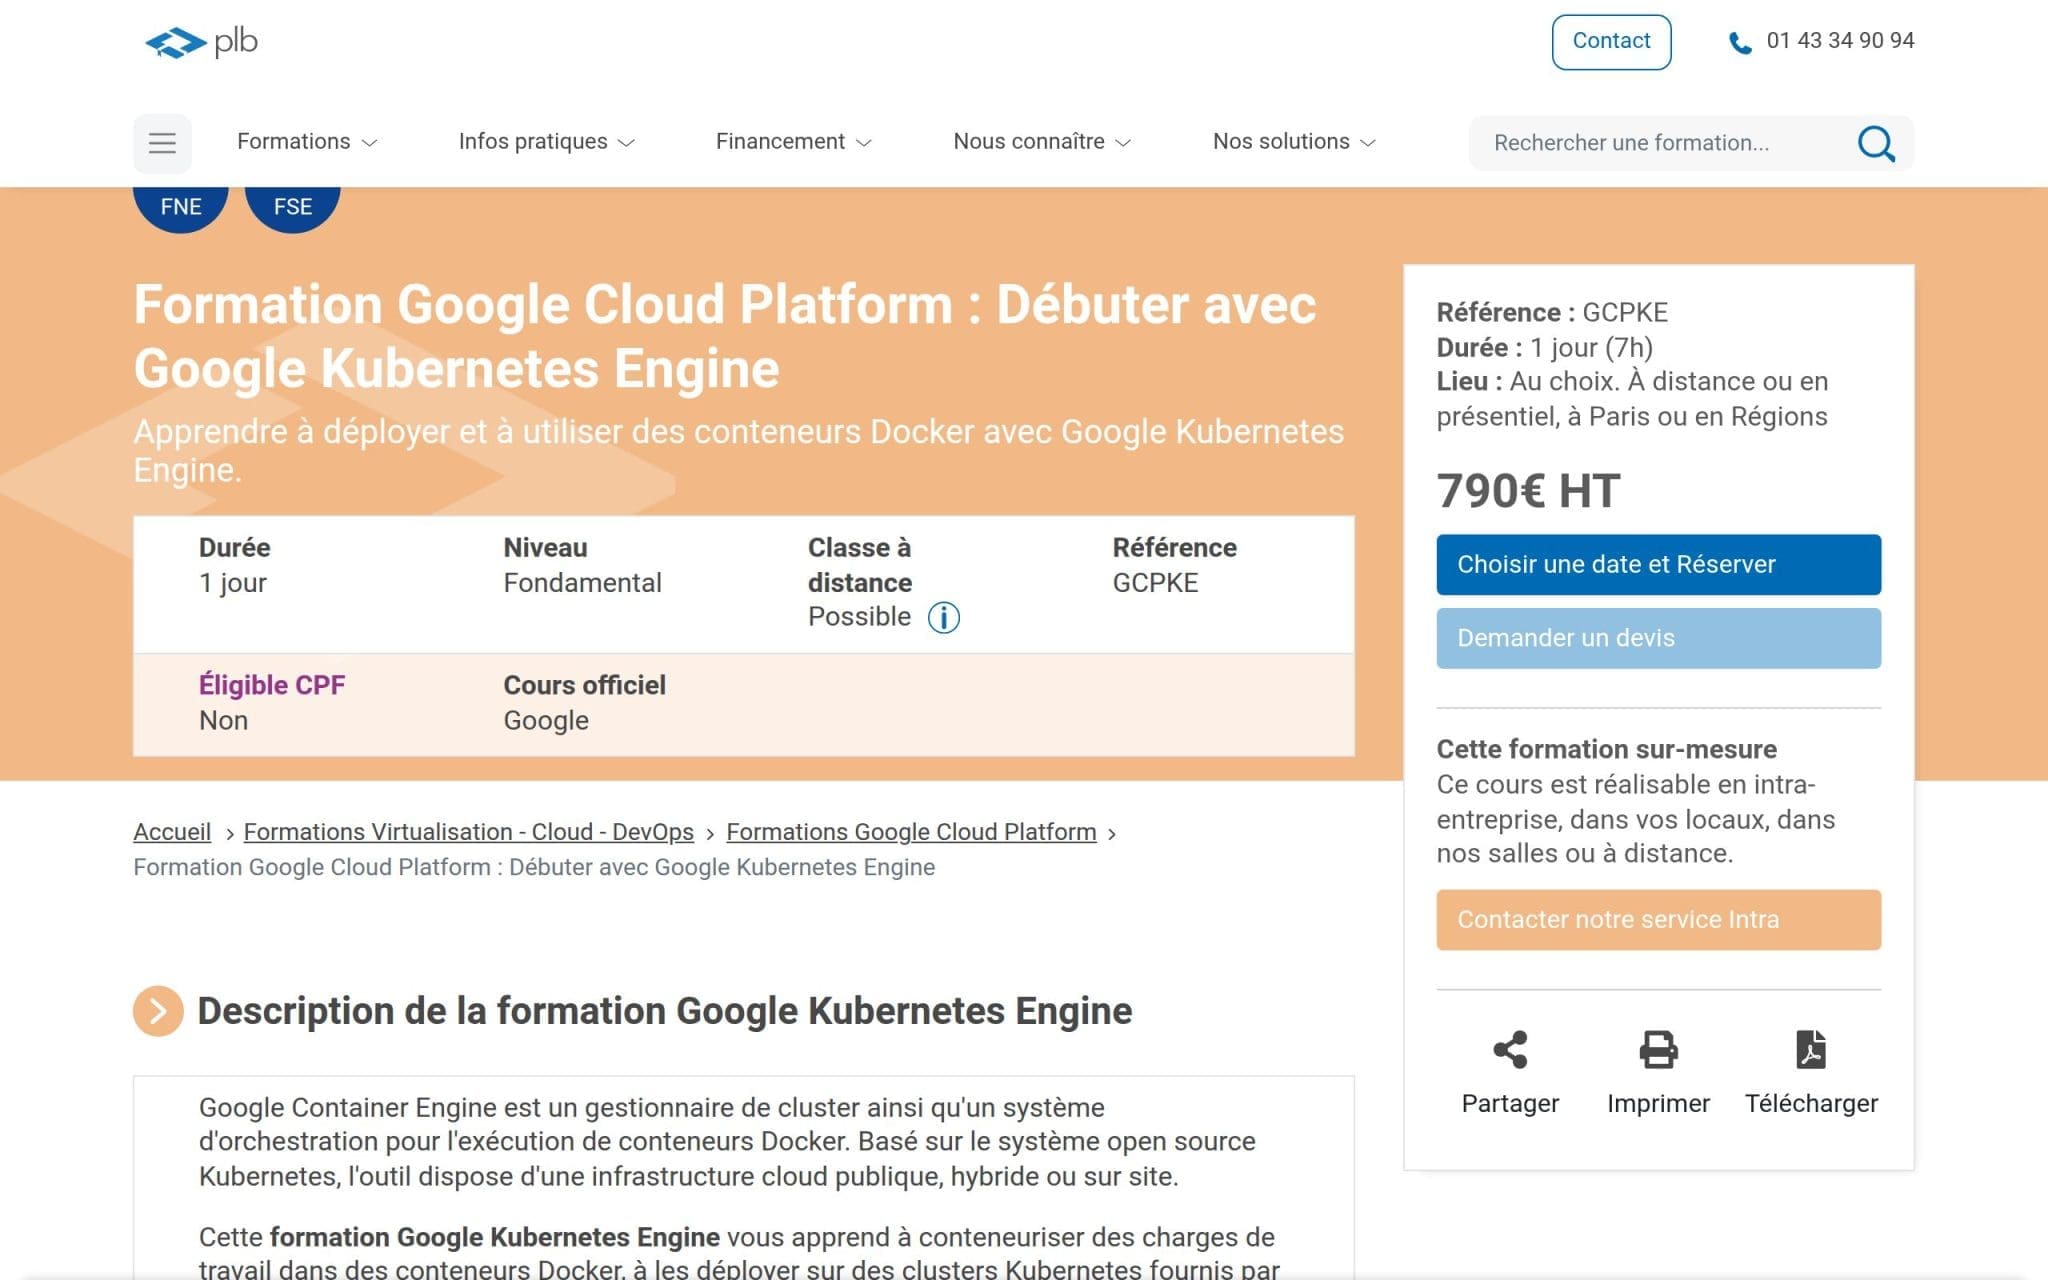This screenshot has height=1280, width=2048.
Task: Open Formations Google Cloud Platform breadcrumb
Action: pos(911,832)
